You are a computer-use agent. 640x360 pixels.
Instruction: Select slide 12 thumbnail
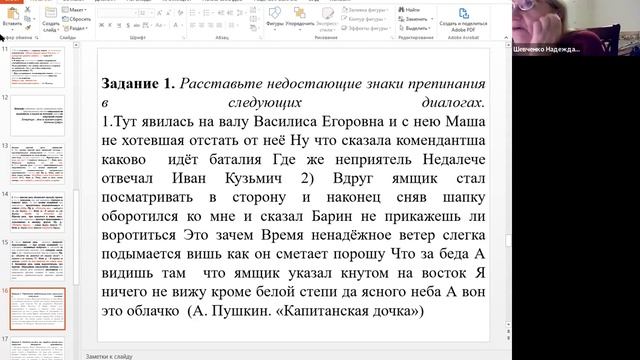point(38,116)
